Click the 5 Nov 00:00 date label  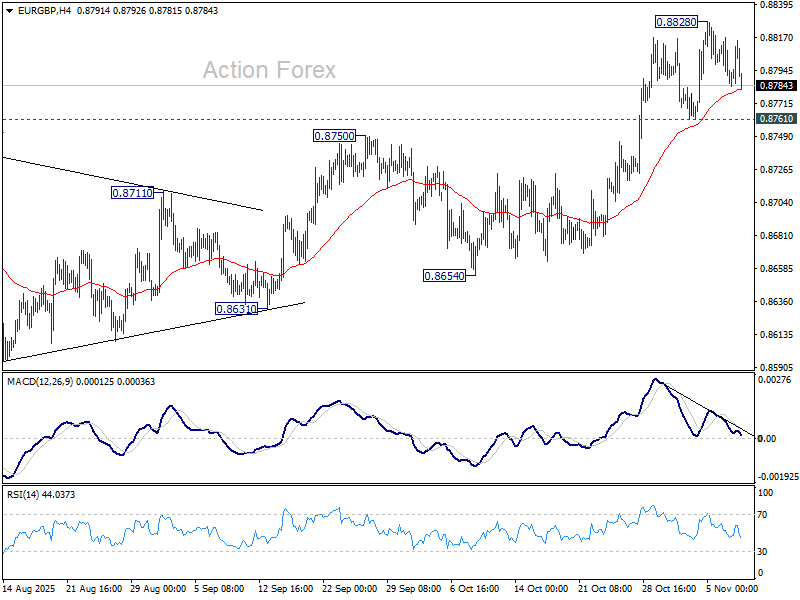pos(733,589)
